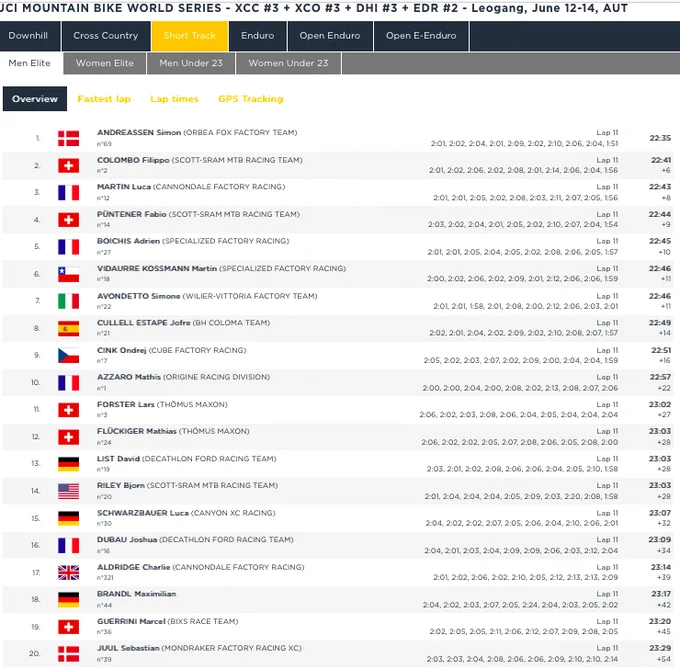Click Swiss flag beside Püntener Fabio
This screenshot has width=680, height=669.
pyautogui.click(x=69, y=220)
